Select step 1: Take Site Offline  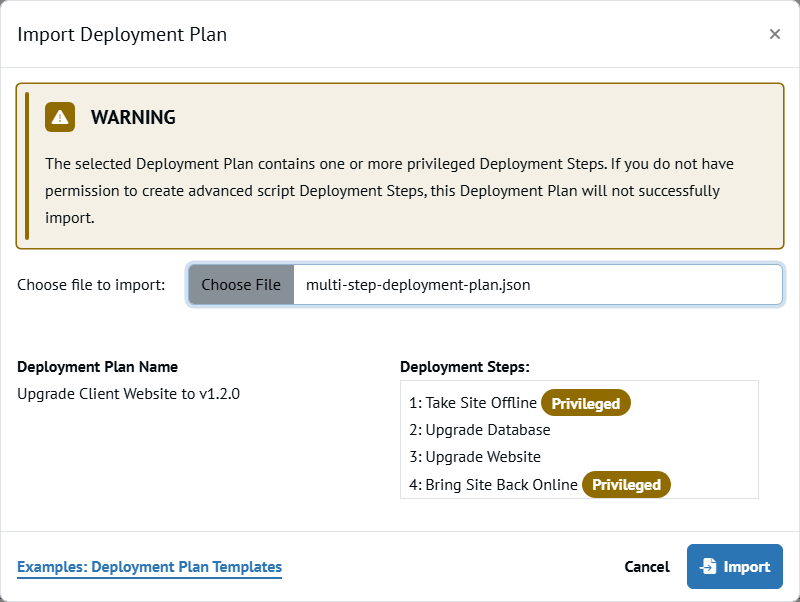coord(473,403)
